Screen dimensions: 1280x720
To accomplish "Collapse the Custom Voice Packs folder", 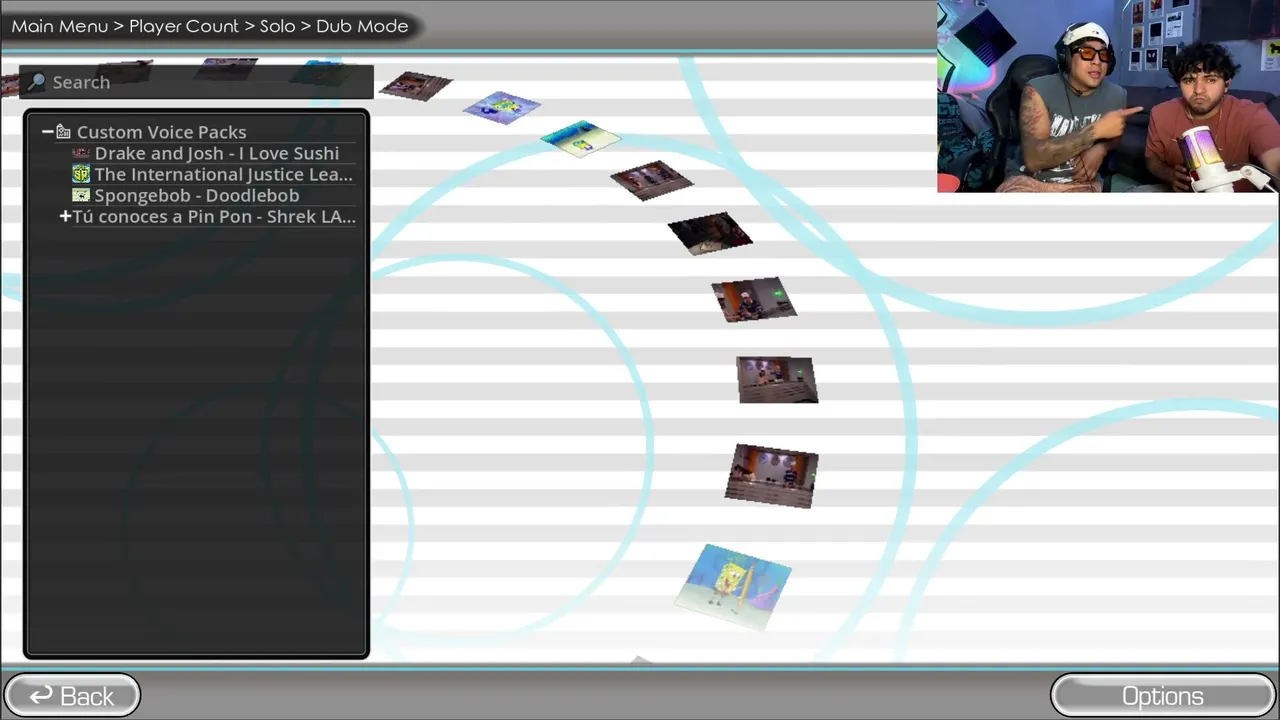I will point(47,132).
